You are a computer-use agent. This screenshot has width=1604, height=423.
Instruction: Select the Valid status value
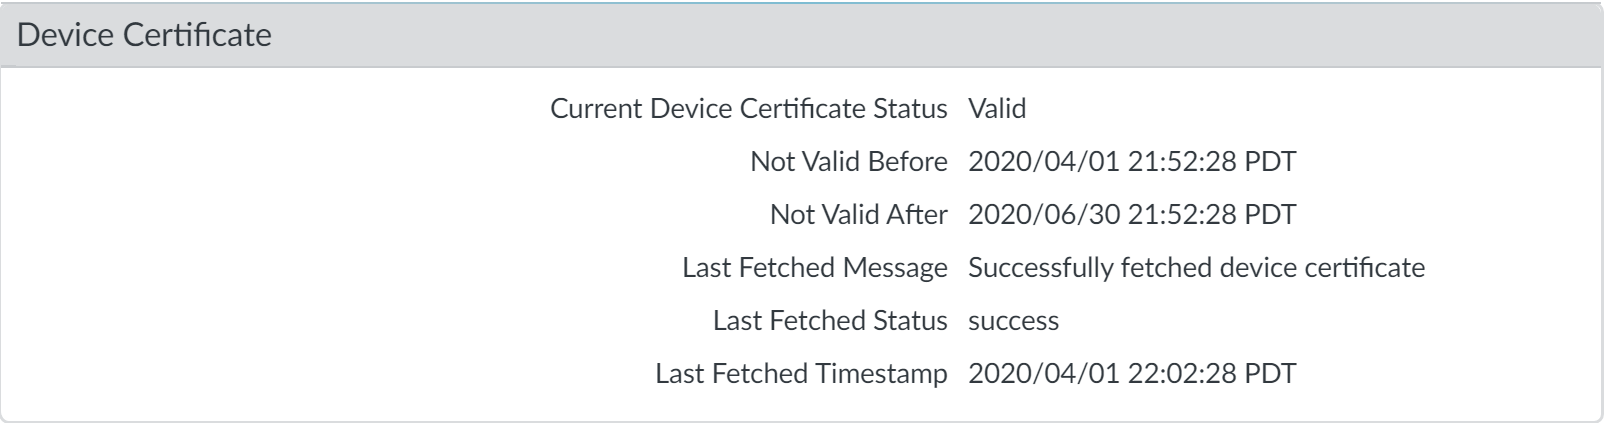coord(997,108)
